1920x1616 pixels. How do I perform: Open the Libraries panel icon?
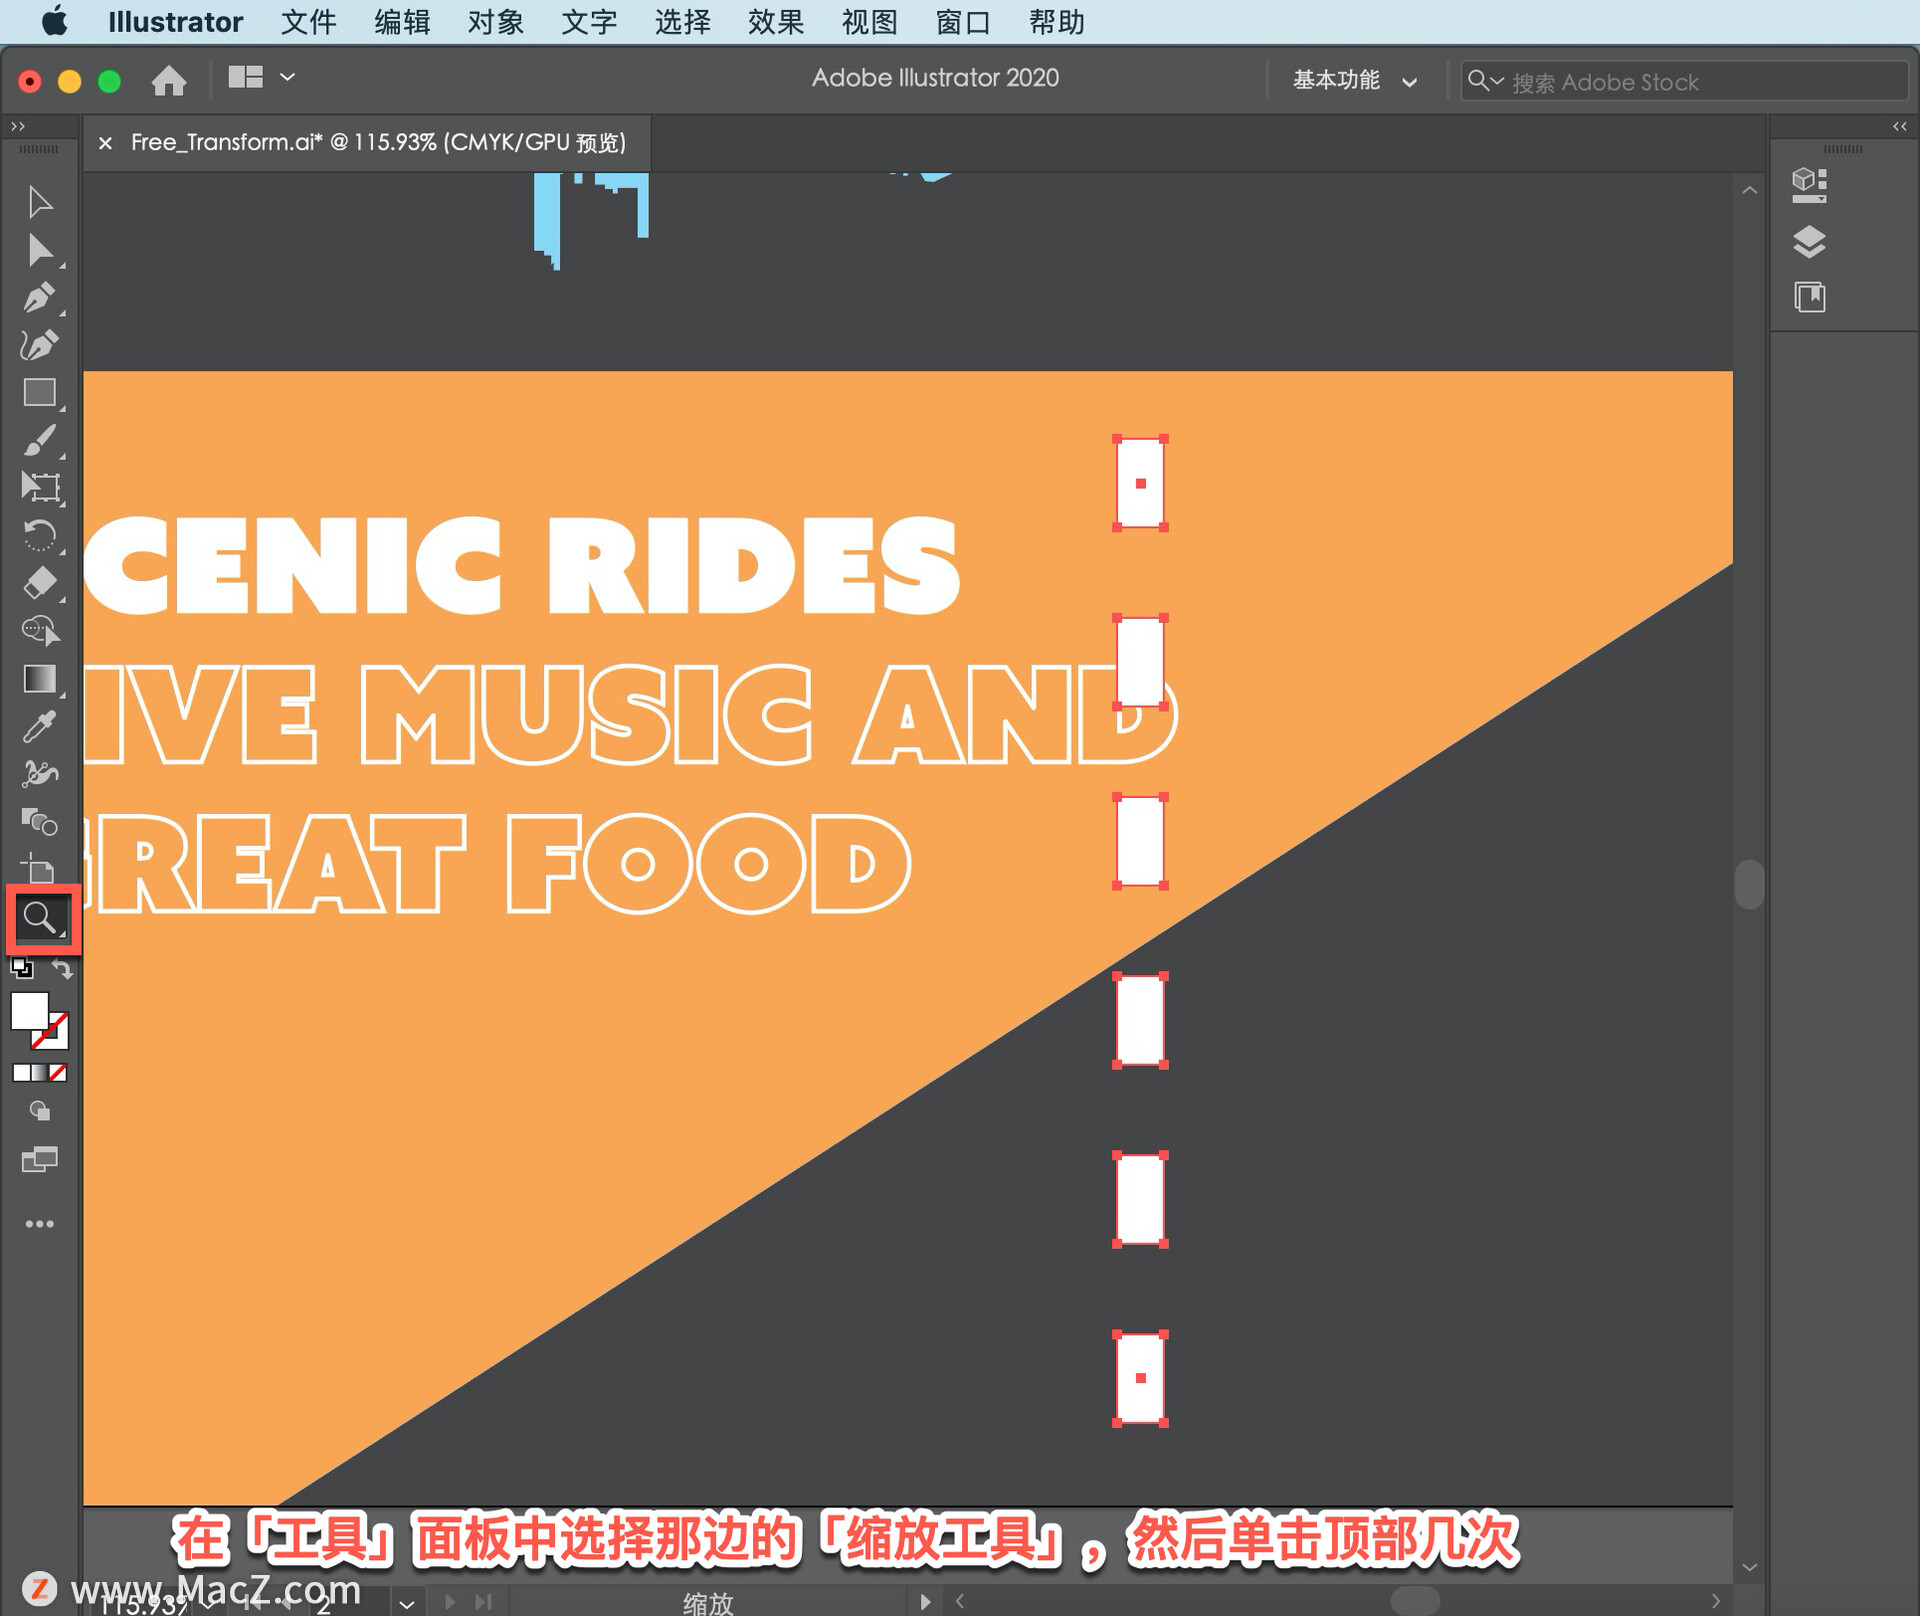[x=1810, y=297]
